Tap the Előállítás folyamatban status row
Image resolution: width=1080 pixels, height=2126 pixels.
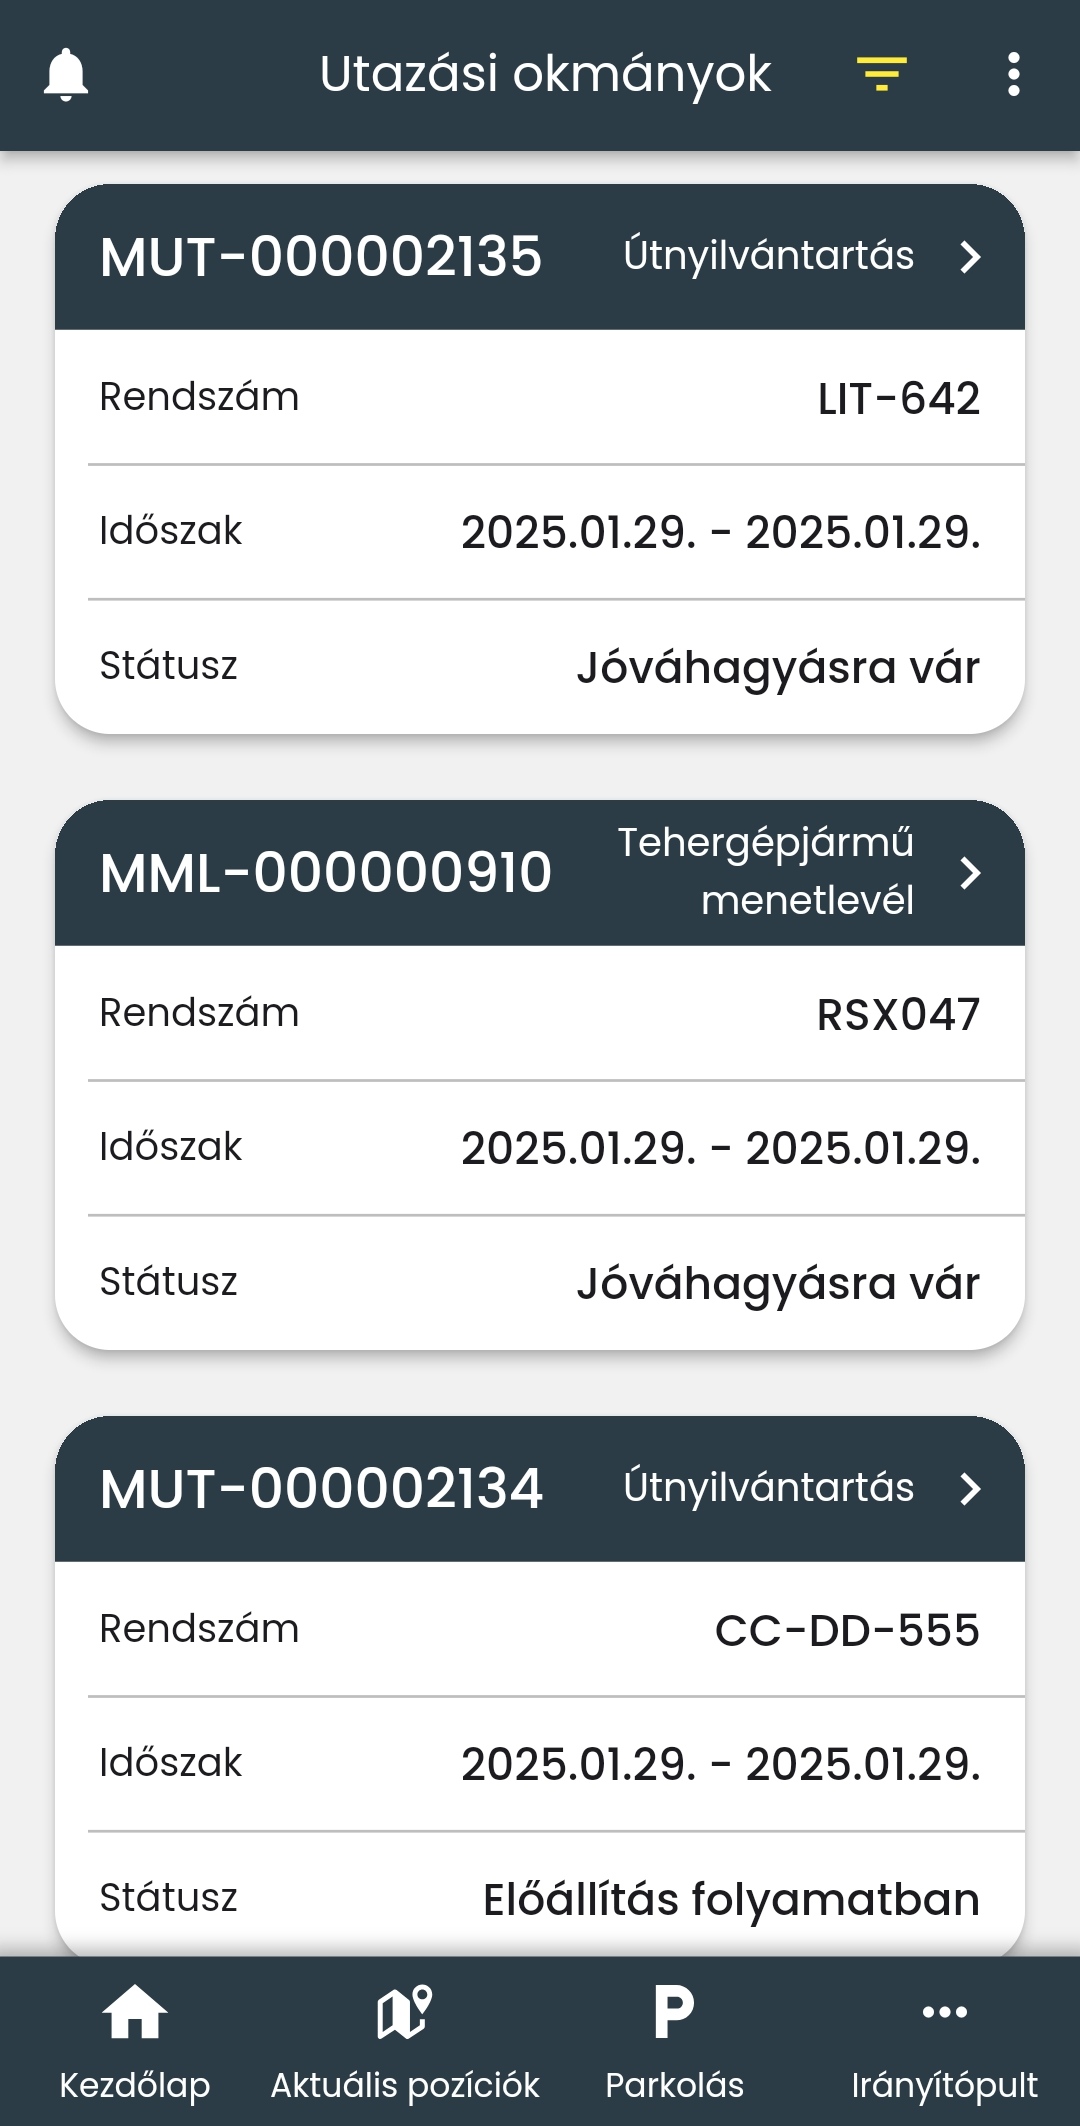[x=540, y=1898]
